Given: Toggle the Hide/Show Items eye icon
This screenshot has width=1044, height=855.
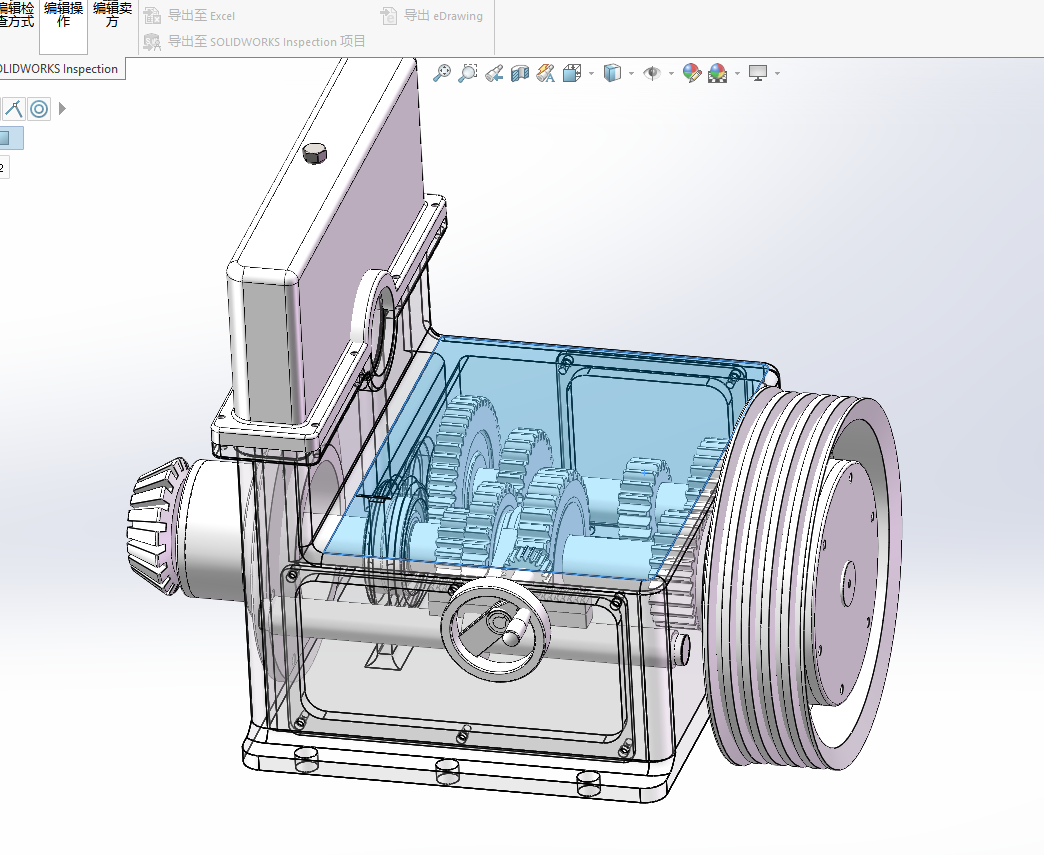Looking at the screenshot, I should click(652, 73).
